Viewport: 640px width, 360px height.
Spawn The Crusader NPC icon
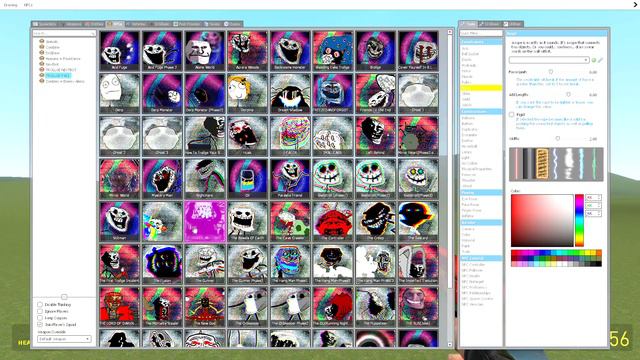tap(247, 306)
